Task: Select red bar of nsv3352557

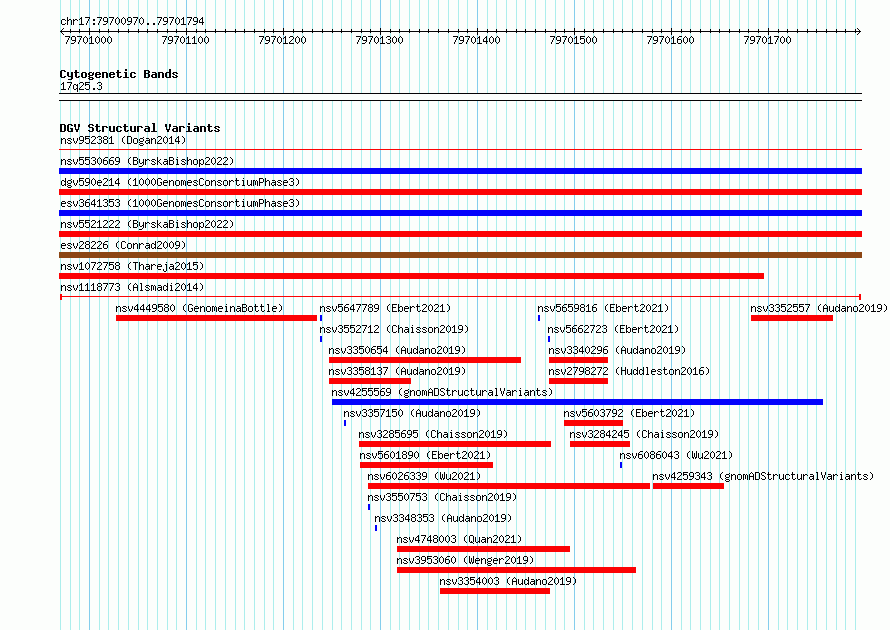Action: pyautogui.click(x=792, y=318)
